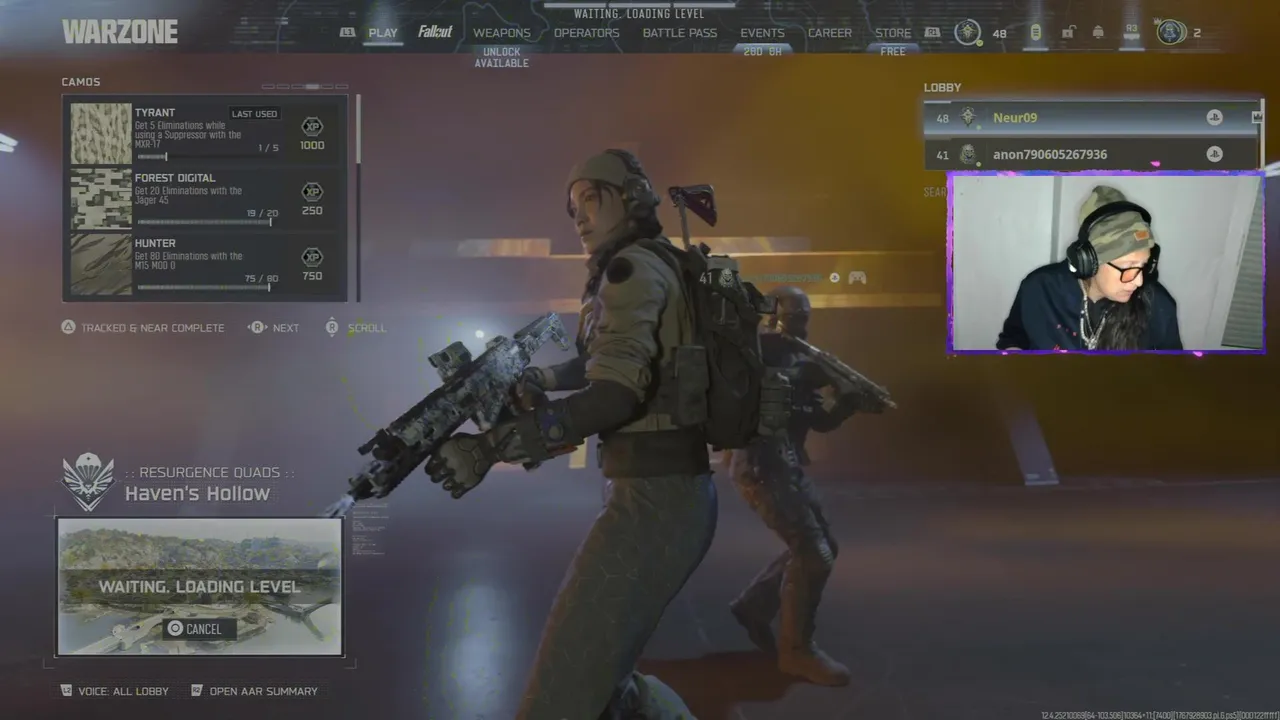Click the TRACKED & NEAR COMPLETE label

point(153,328)
